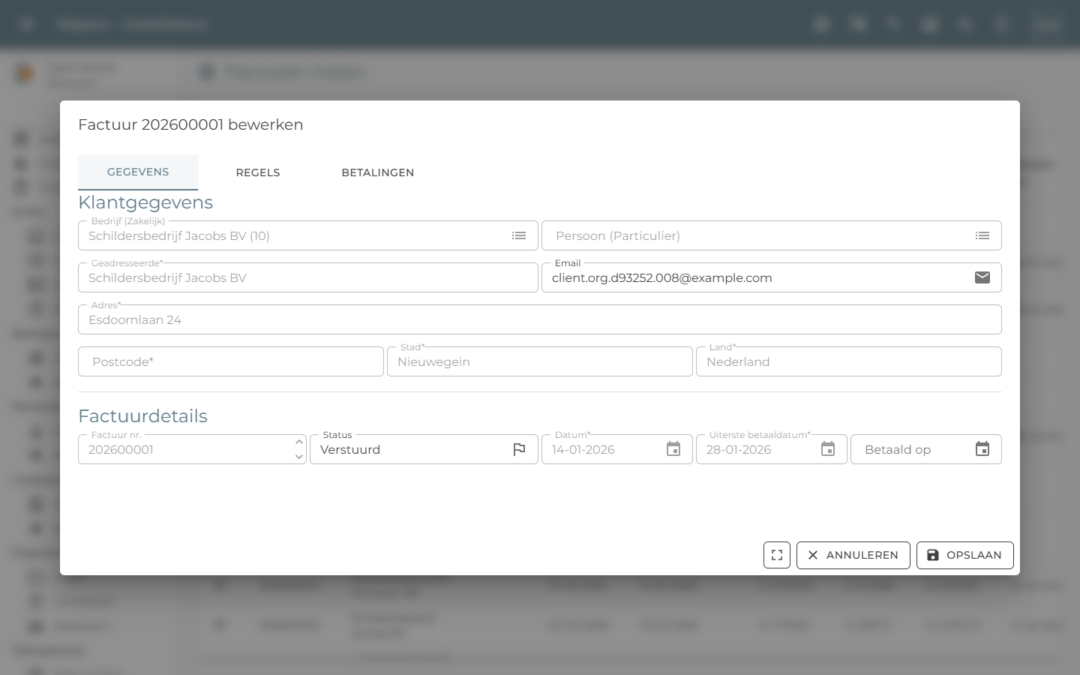Click the Land field showing Nederland
1080x675 pixels.
tap(849, 362)
